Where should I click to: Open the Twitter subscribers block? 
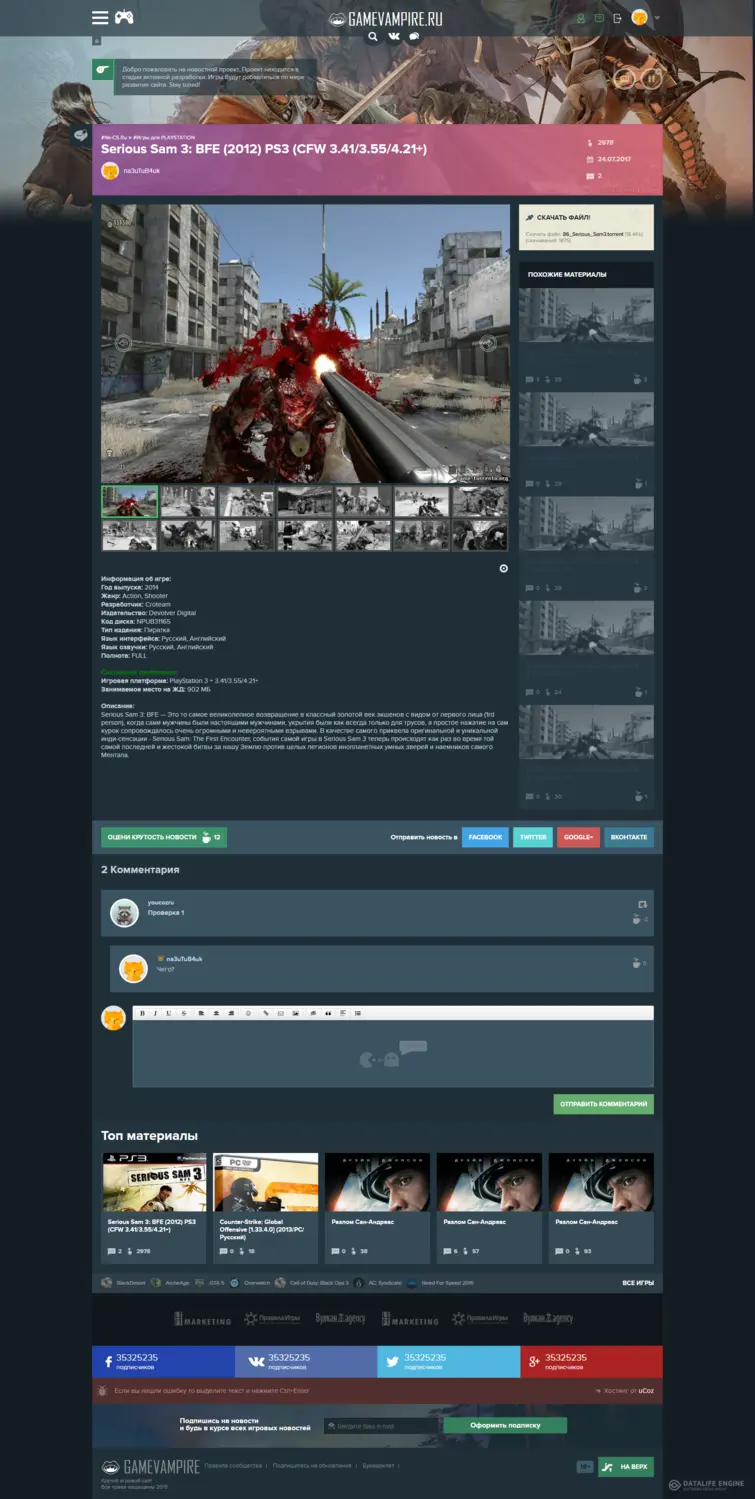448,1362
